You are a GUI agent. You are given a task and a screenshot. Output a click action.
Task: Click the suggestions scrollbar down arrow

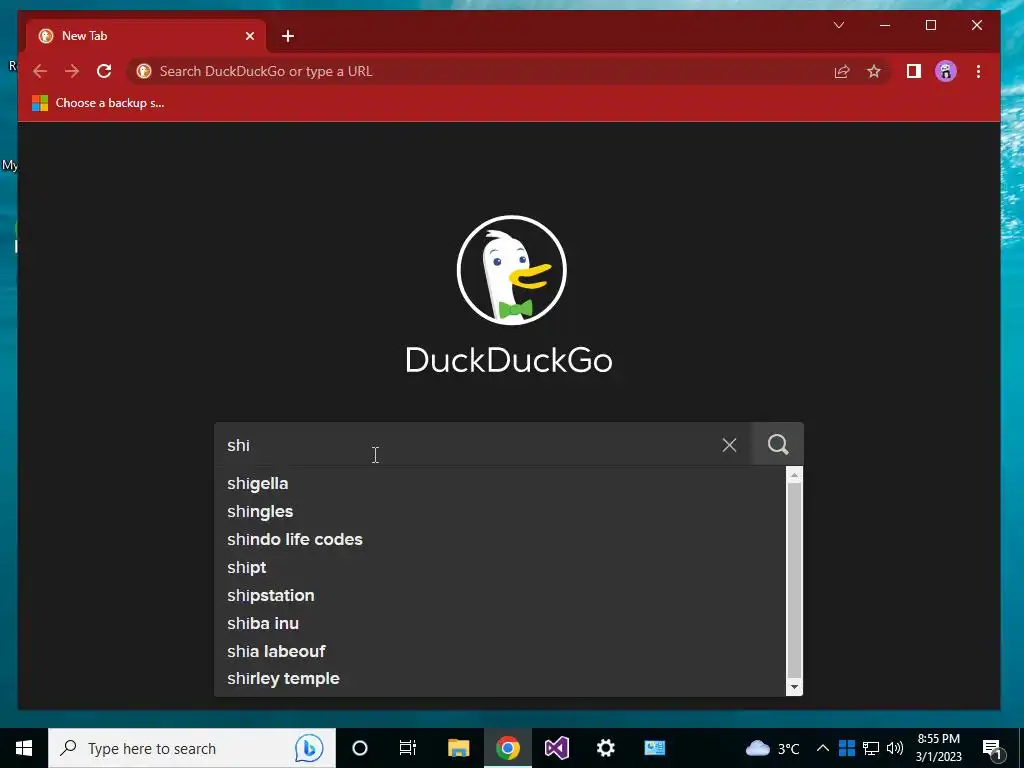coord(794,686)
